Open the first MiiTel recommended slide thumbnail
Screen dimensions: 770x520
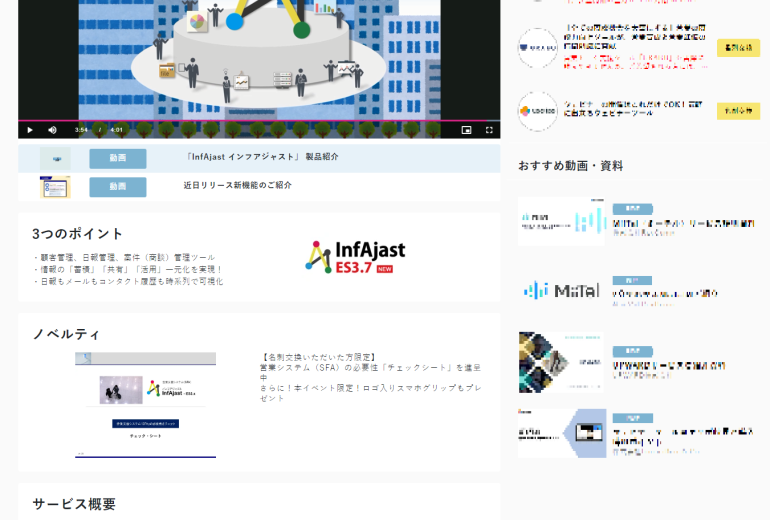(562, 221)
